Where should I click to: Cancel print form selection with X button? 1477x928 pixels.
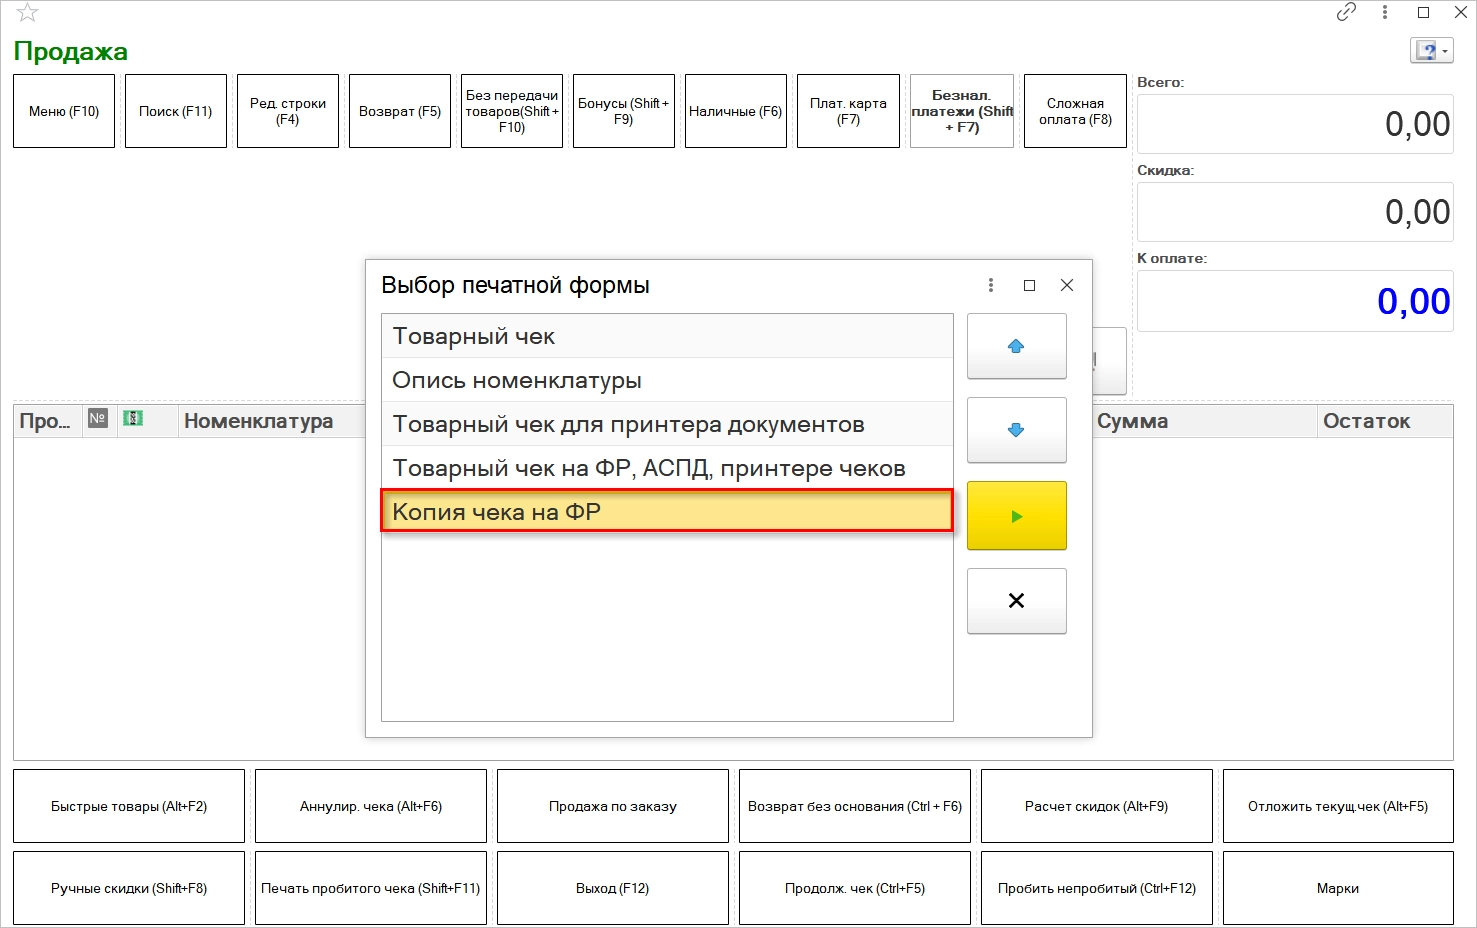[x=1016, y=601]
